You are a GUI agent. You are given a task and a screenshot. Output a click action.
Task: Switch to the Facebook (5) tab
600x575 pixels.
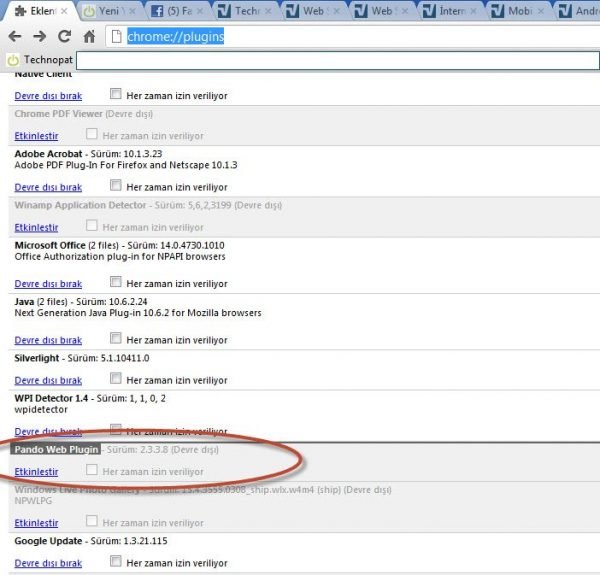tap(176, 11)
